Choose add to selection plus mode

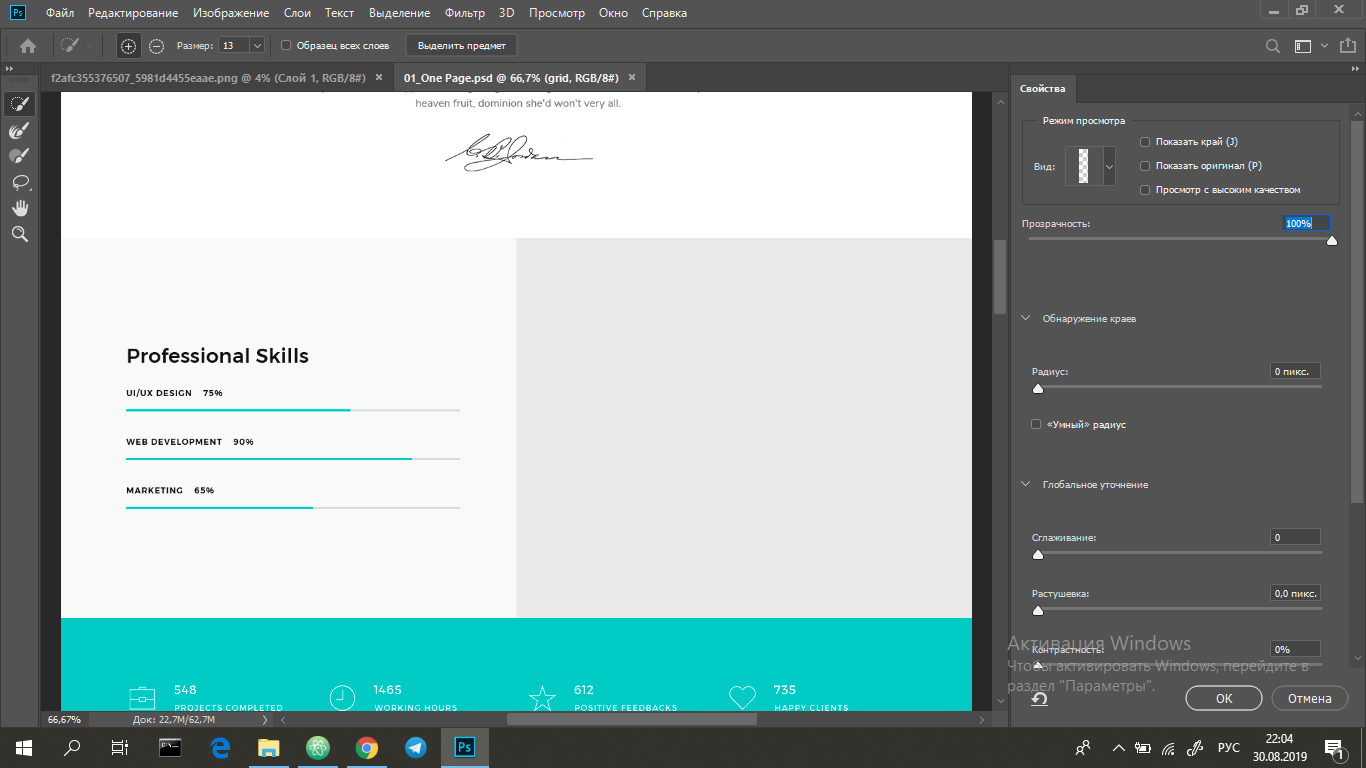point(128,45)
